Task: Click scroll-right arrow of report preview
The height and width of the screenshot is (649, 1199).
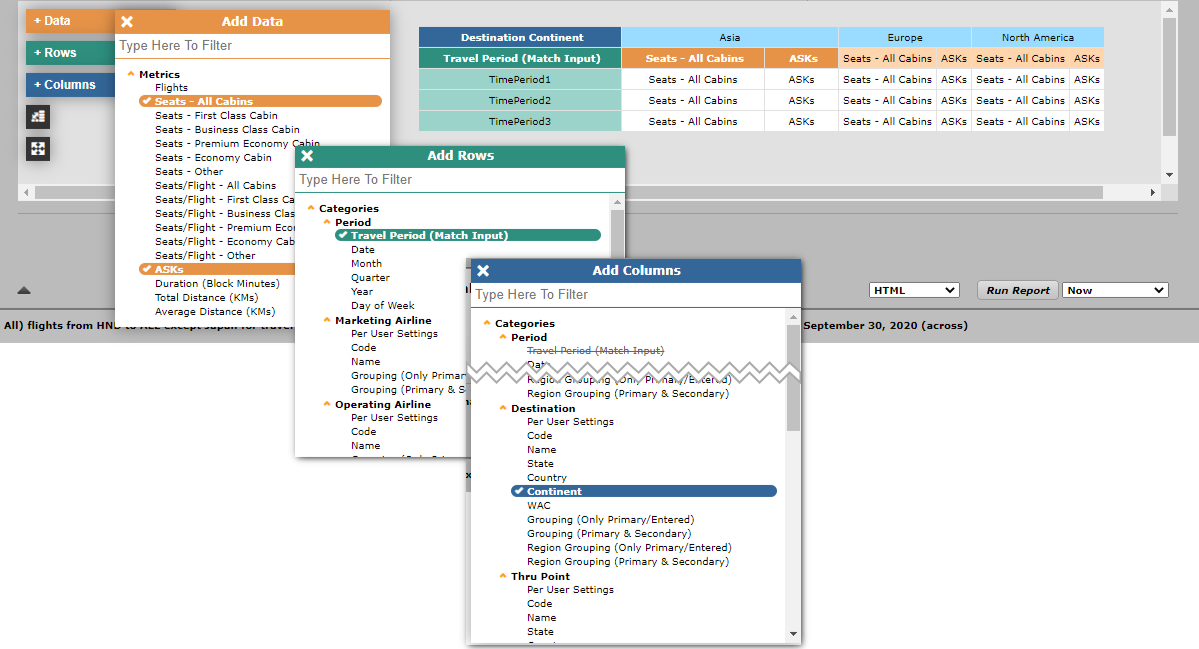Action: (1152, 193)
